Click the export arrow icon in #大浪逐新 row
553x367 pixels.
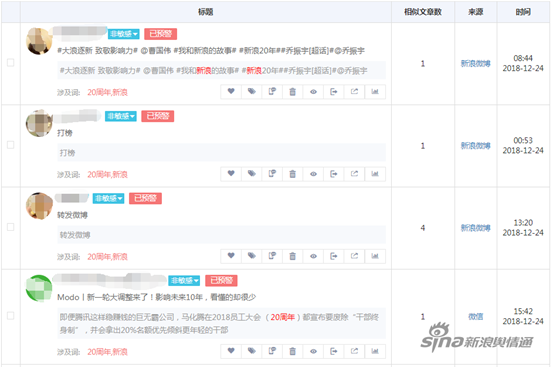coord(334,92)
